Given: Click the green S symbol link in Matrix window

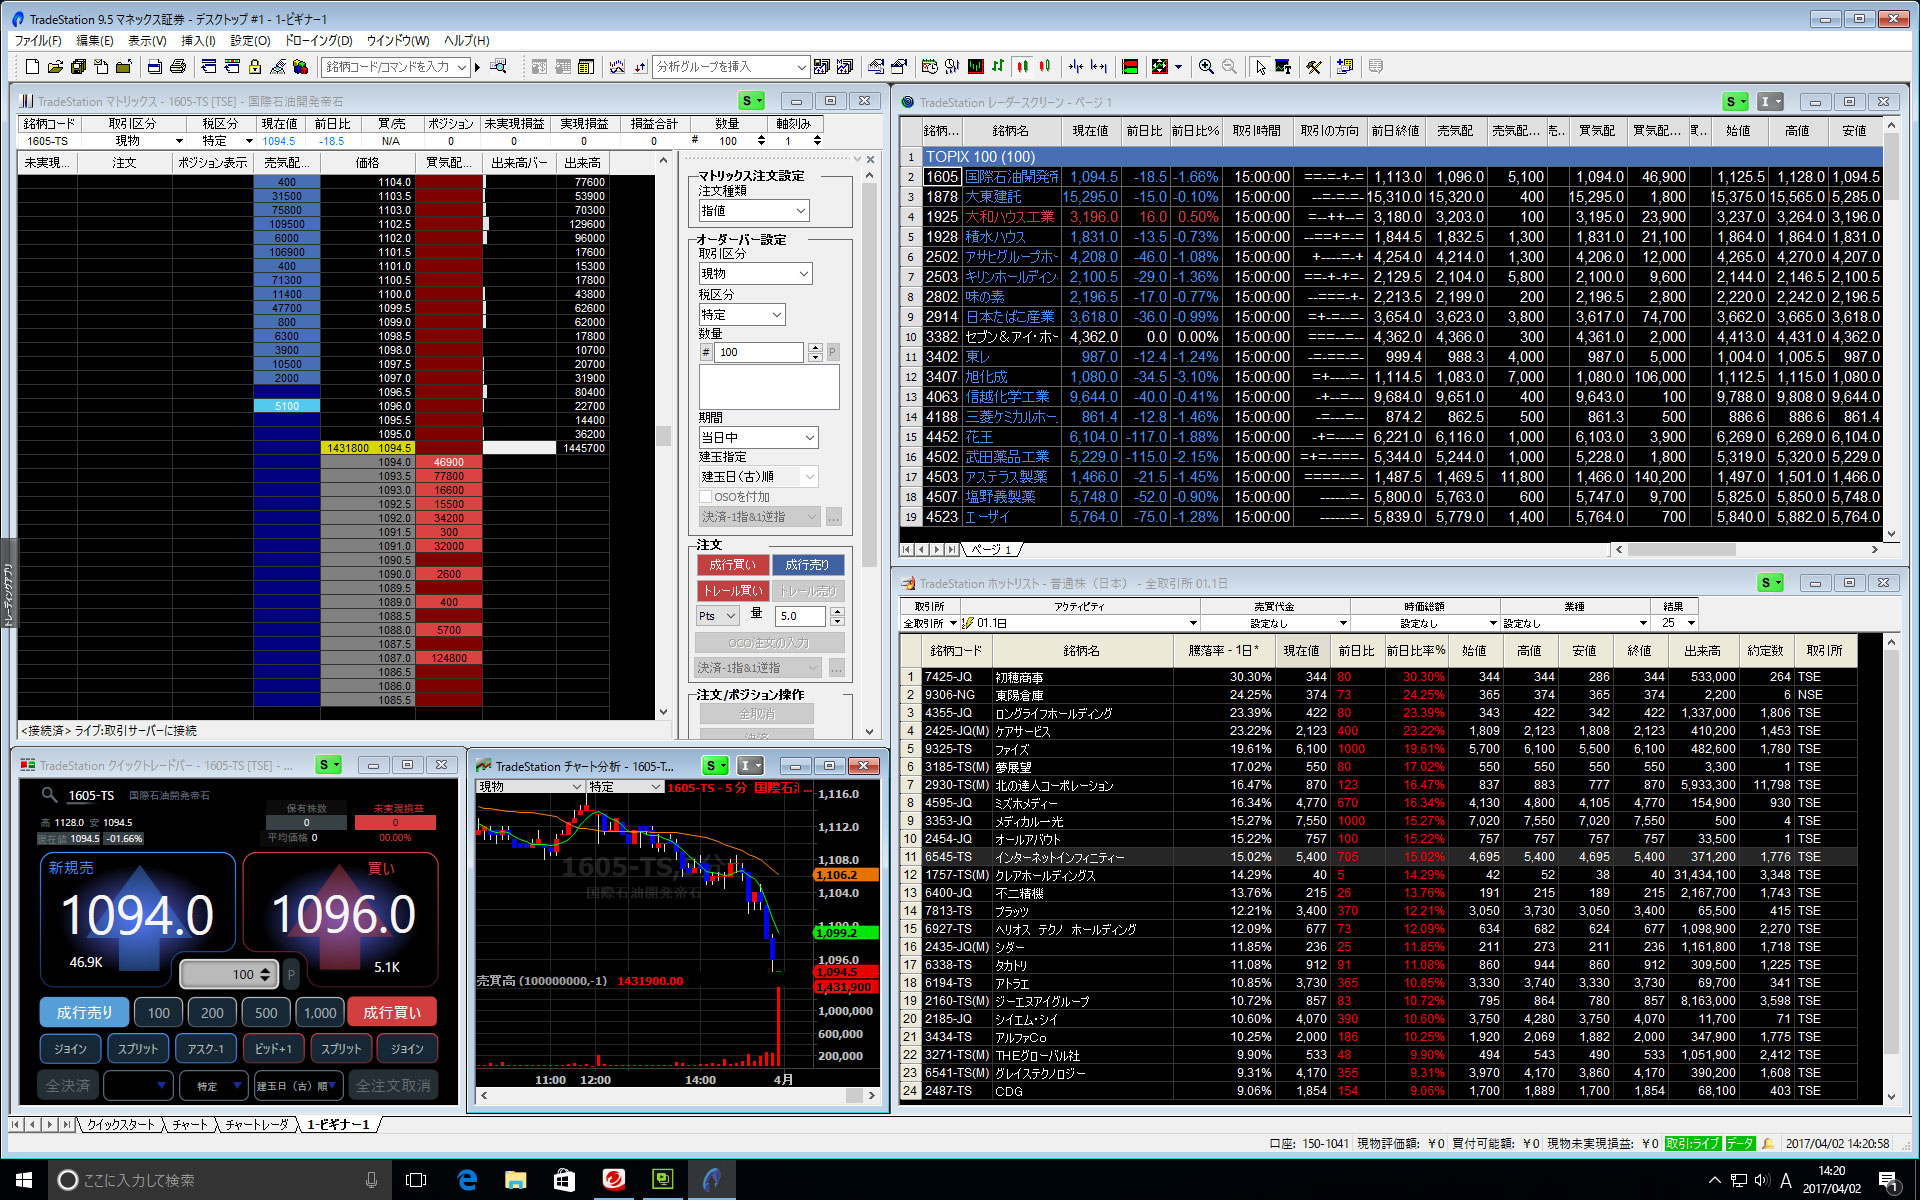Looking at the screenshot, I should tap(752, 101).
